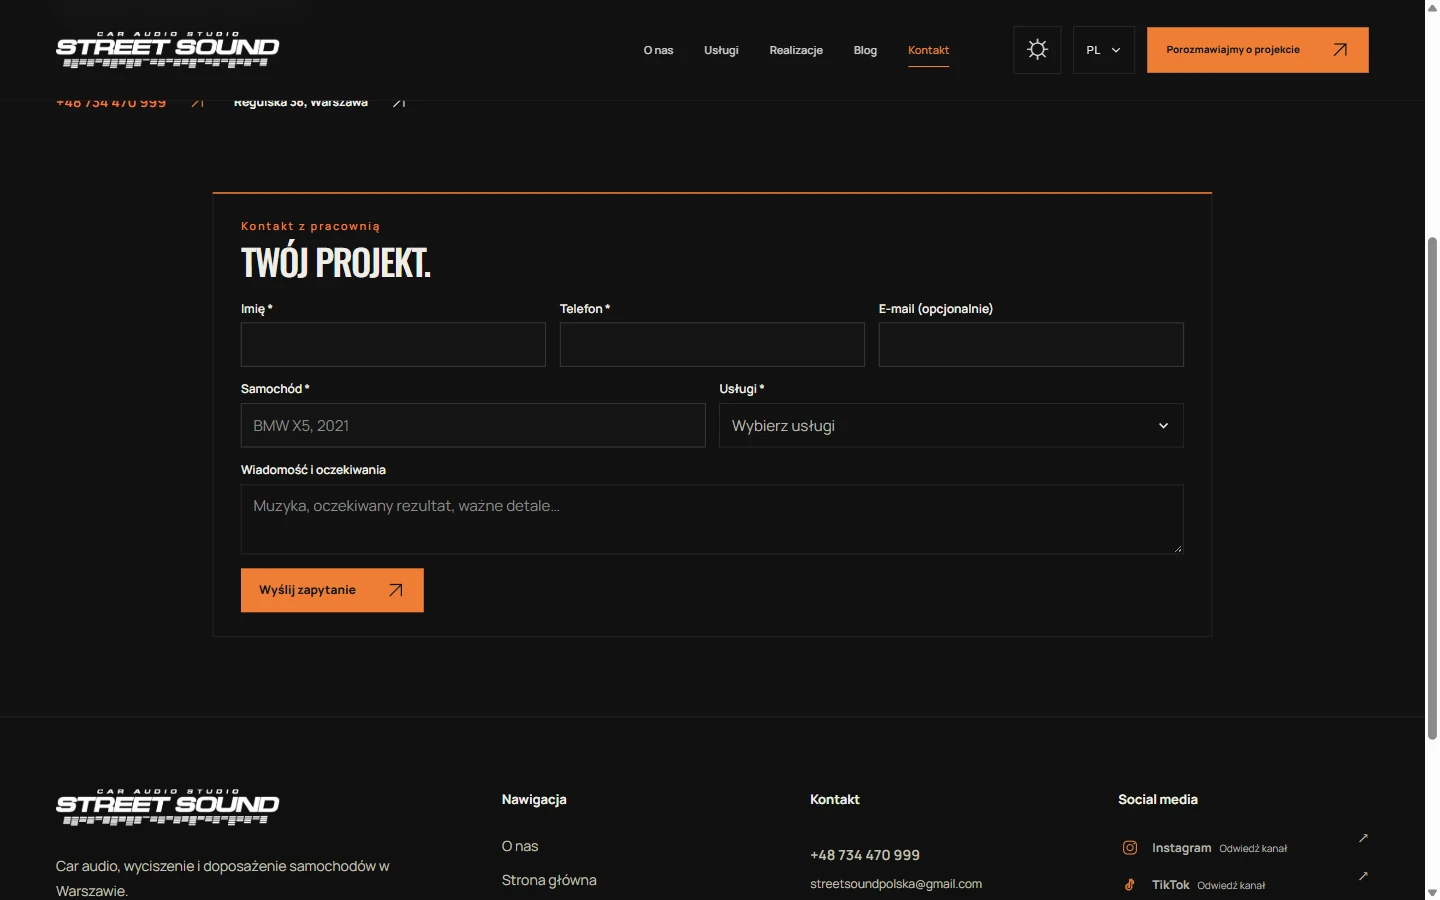Click the Instagram icon in footer
The width and height of the screenshot is (1440, 900).
pos(1130,848)
